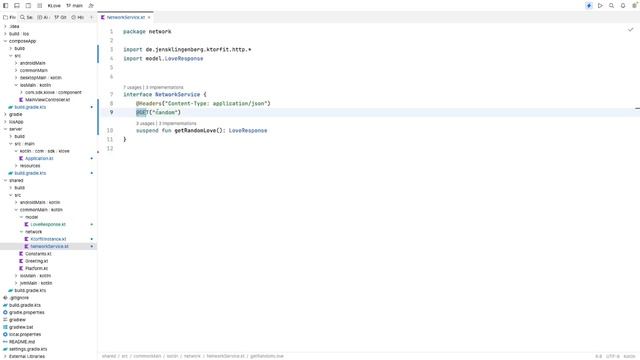
Task: Expand the jvmMain kotlin folder
Action: (16, 283)
